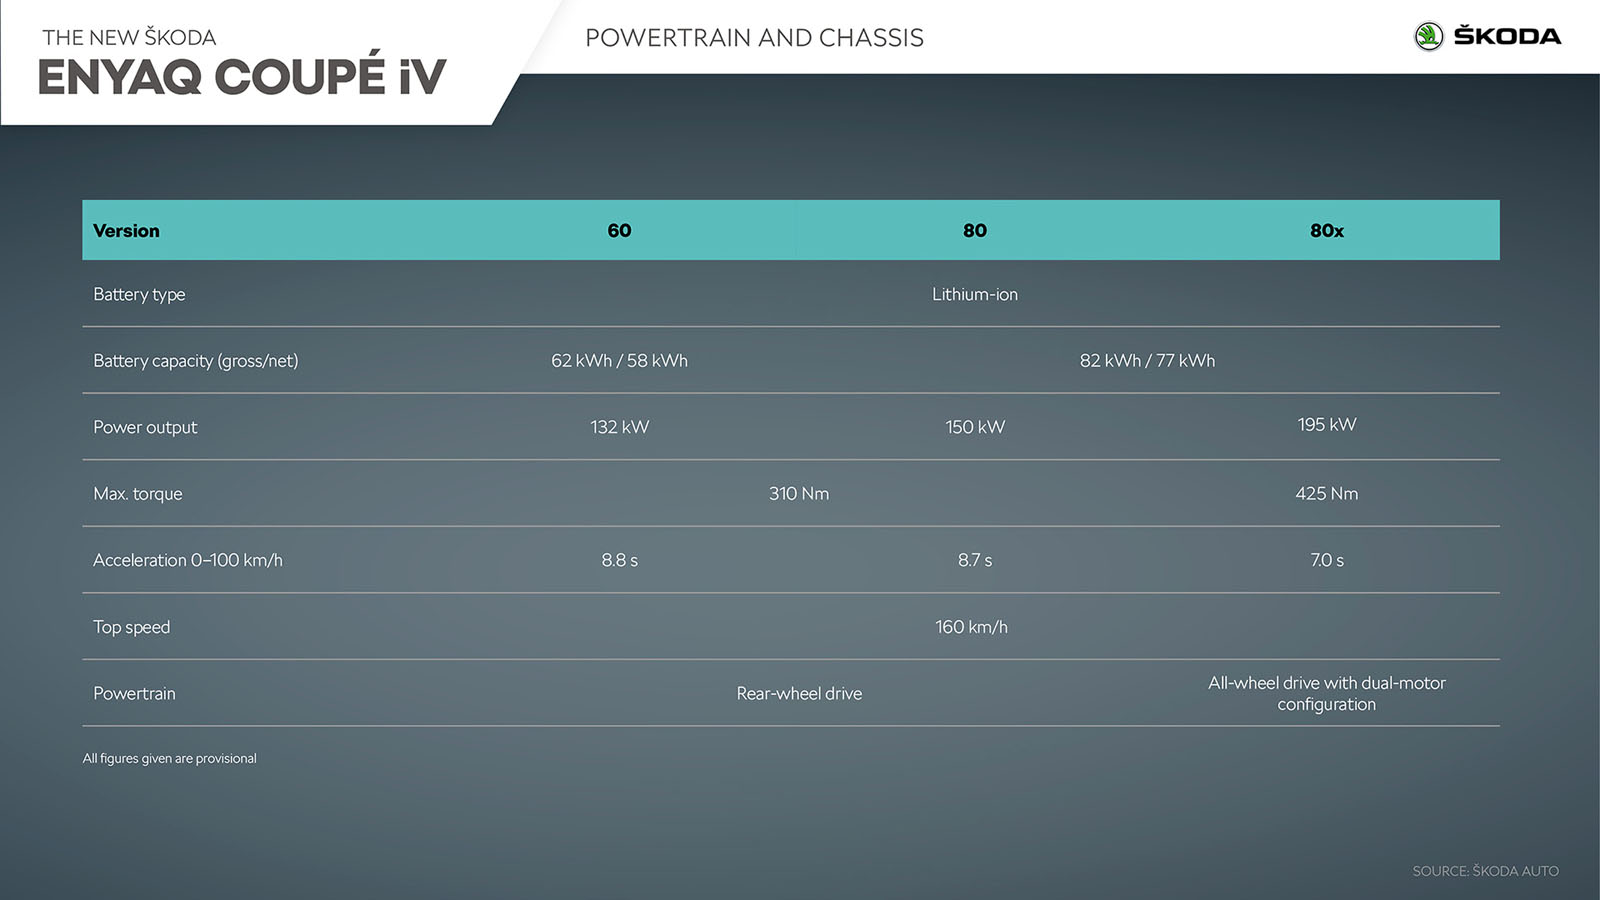The width and height of the screenshot is (1600, 900).
Task: Select the 8.8 s acceleration value
Action: coord(619,561)
